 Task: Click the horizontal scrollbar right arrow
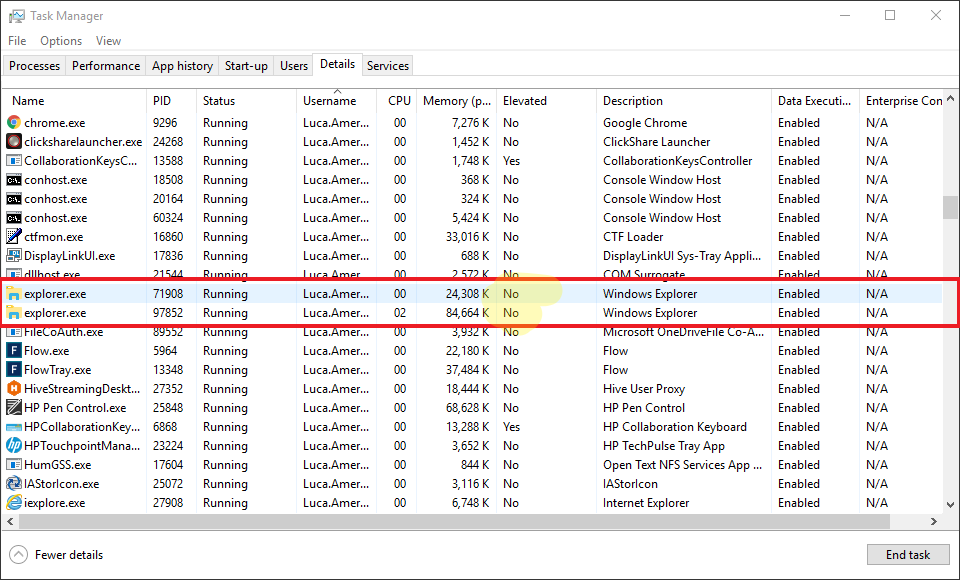point(934,522)
